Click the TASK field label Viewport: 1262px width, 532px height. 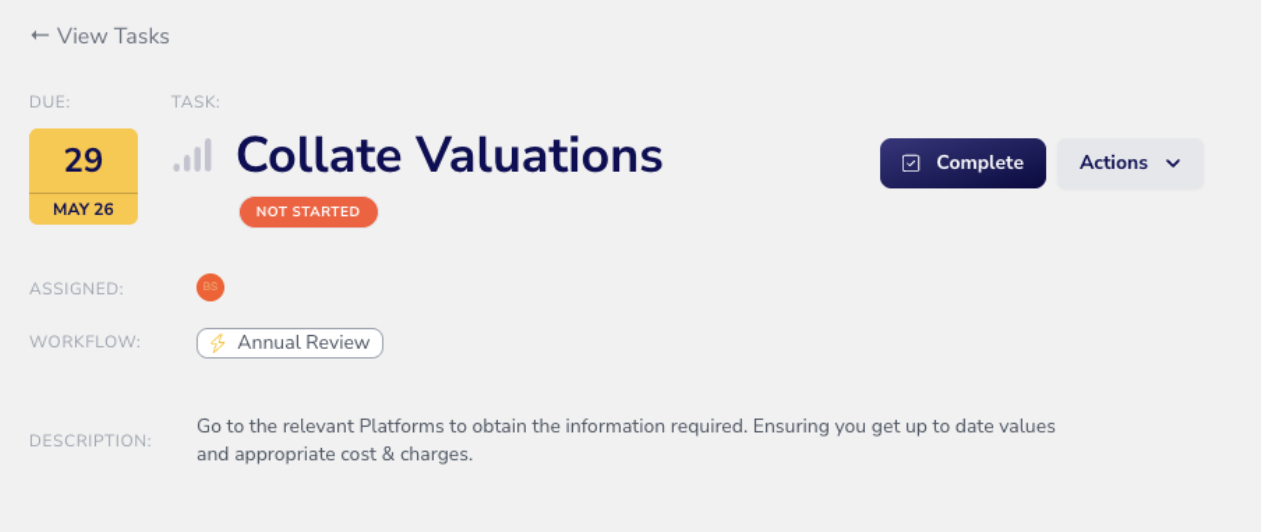pyautogui.click(x=196, y=101)
